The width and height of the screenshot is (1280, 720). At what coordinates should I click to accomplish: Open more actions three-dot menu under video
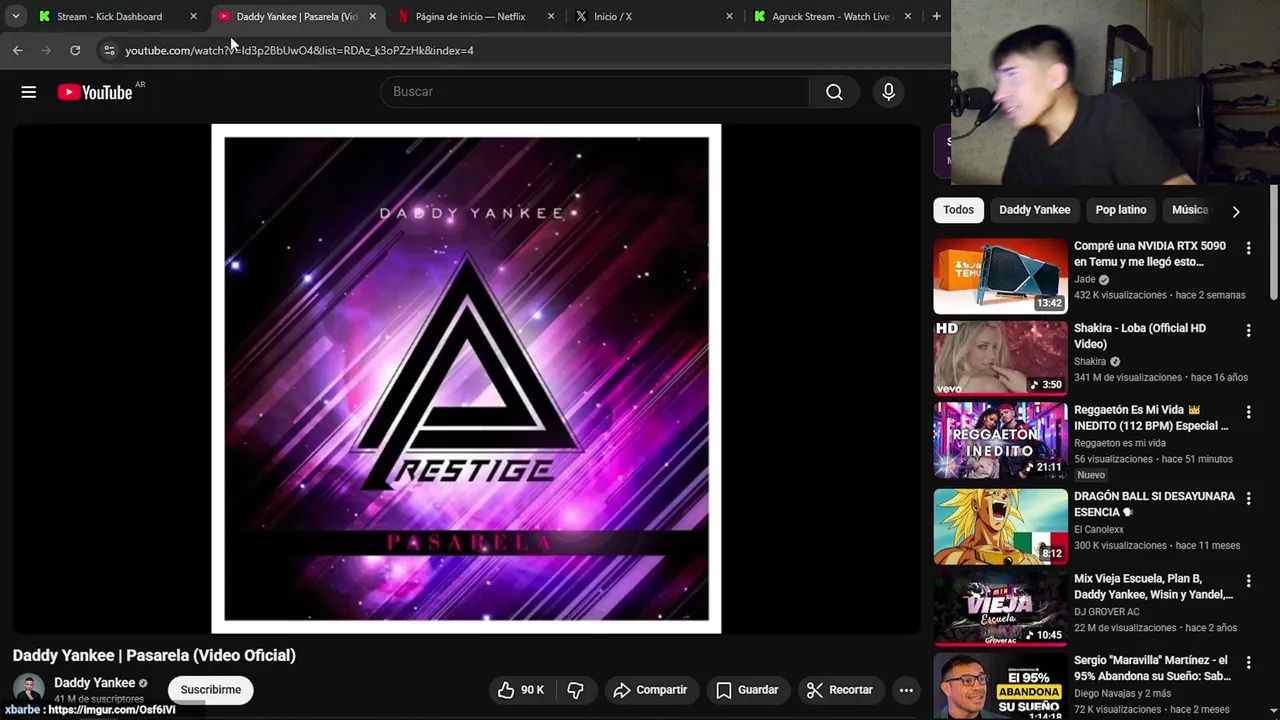point(906,690)
